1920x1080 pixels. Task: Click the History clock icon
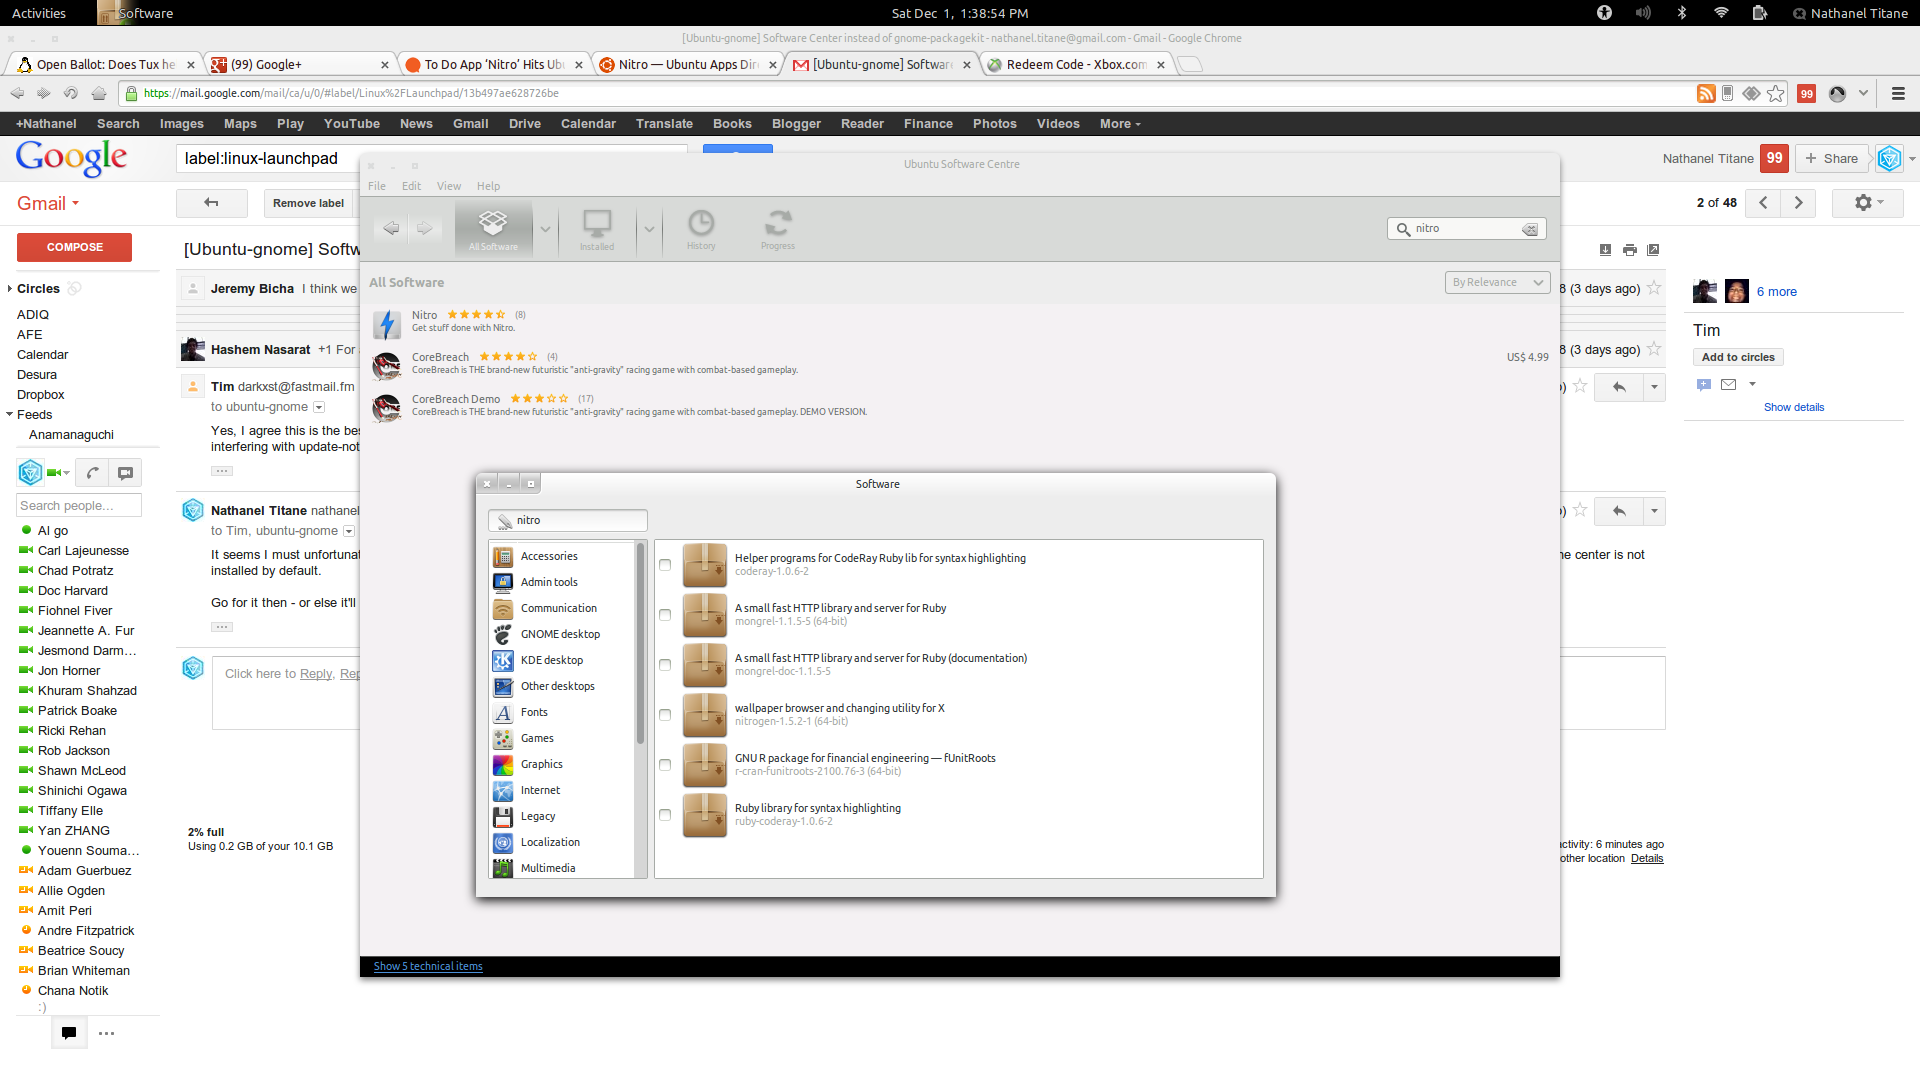(x=701, y=223)
